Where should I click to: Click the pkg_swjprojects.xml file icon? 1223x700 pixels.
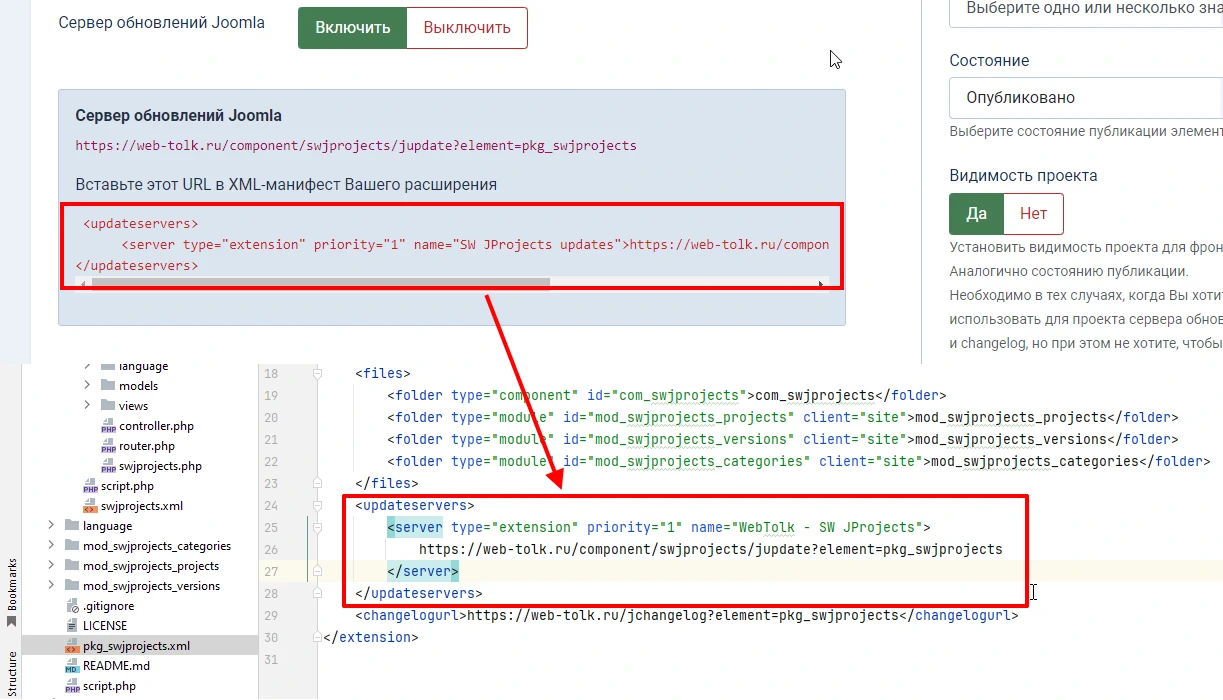pos(73,646)
